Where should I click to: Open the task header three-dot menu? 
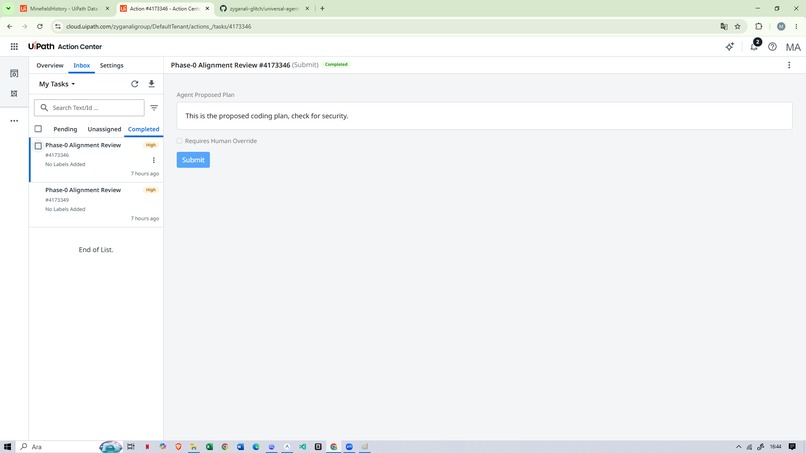pos(789,65)
